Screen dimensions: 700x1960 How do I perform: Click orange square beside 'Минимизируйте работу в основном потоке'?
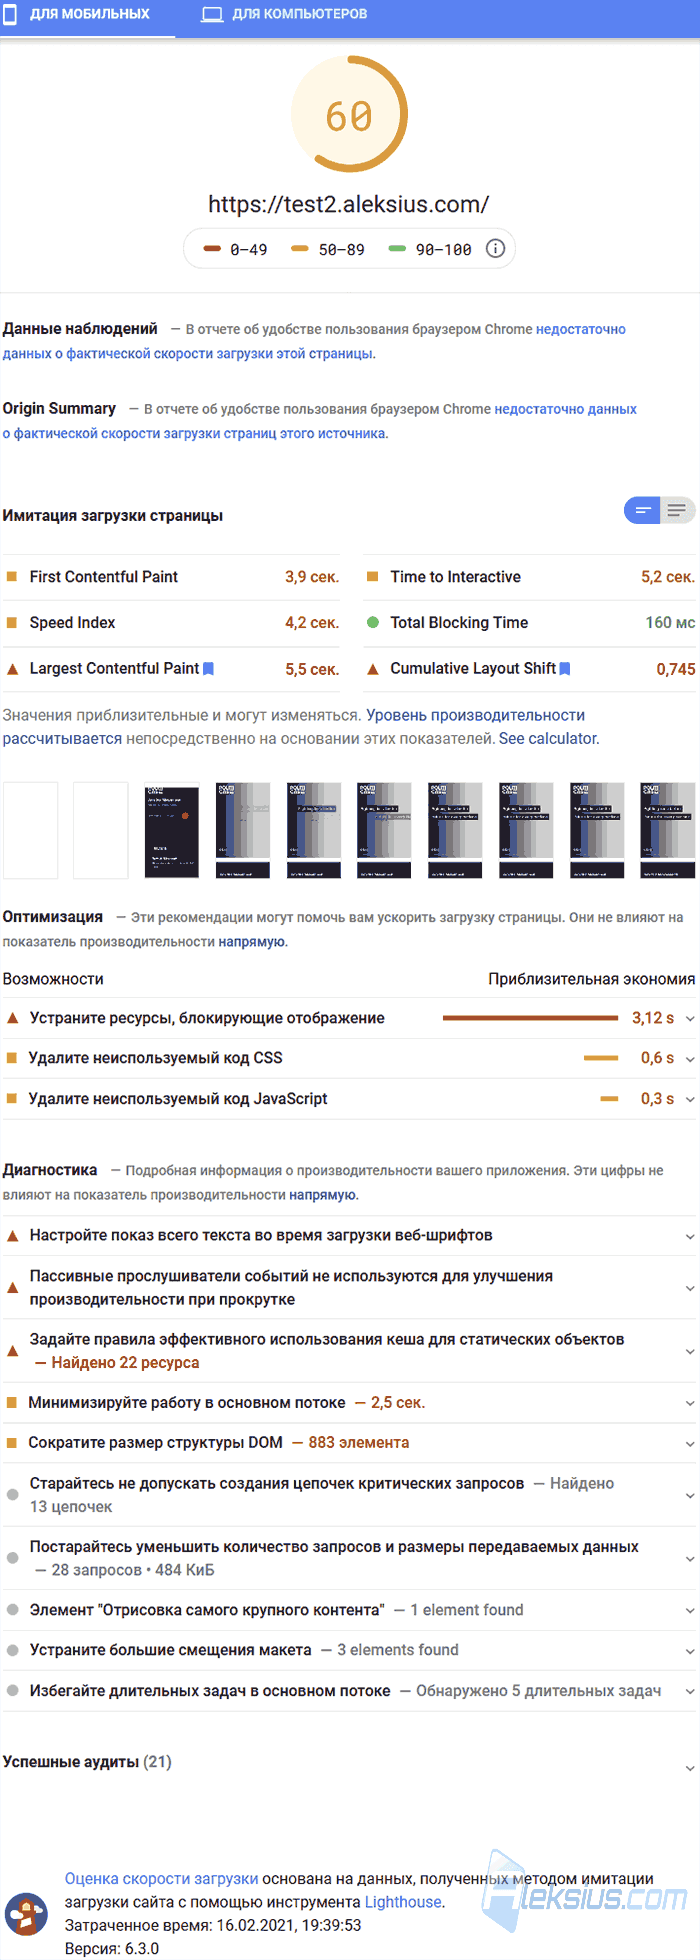[x=12, y=1403]
